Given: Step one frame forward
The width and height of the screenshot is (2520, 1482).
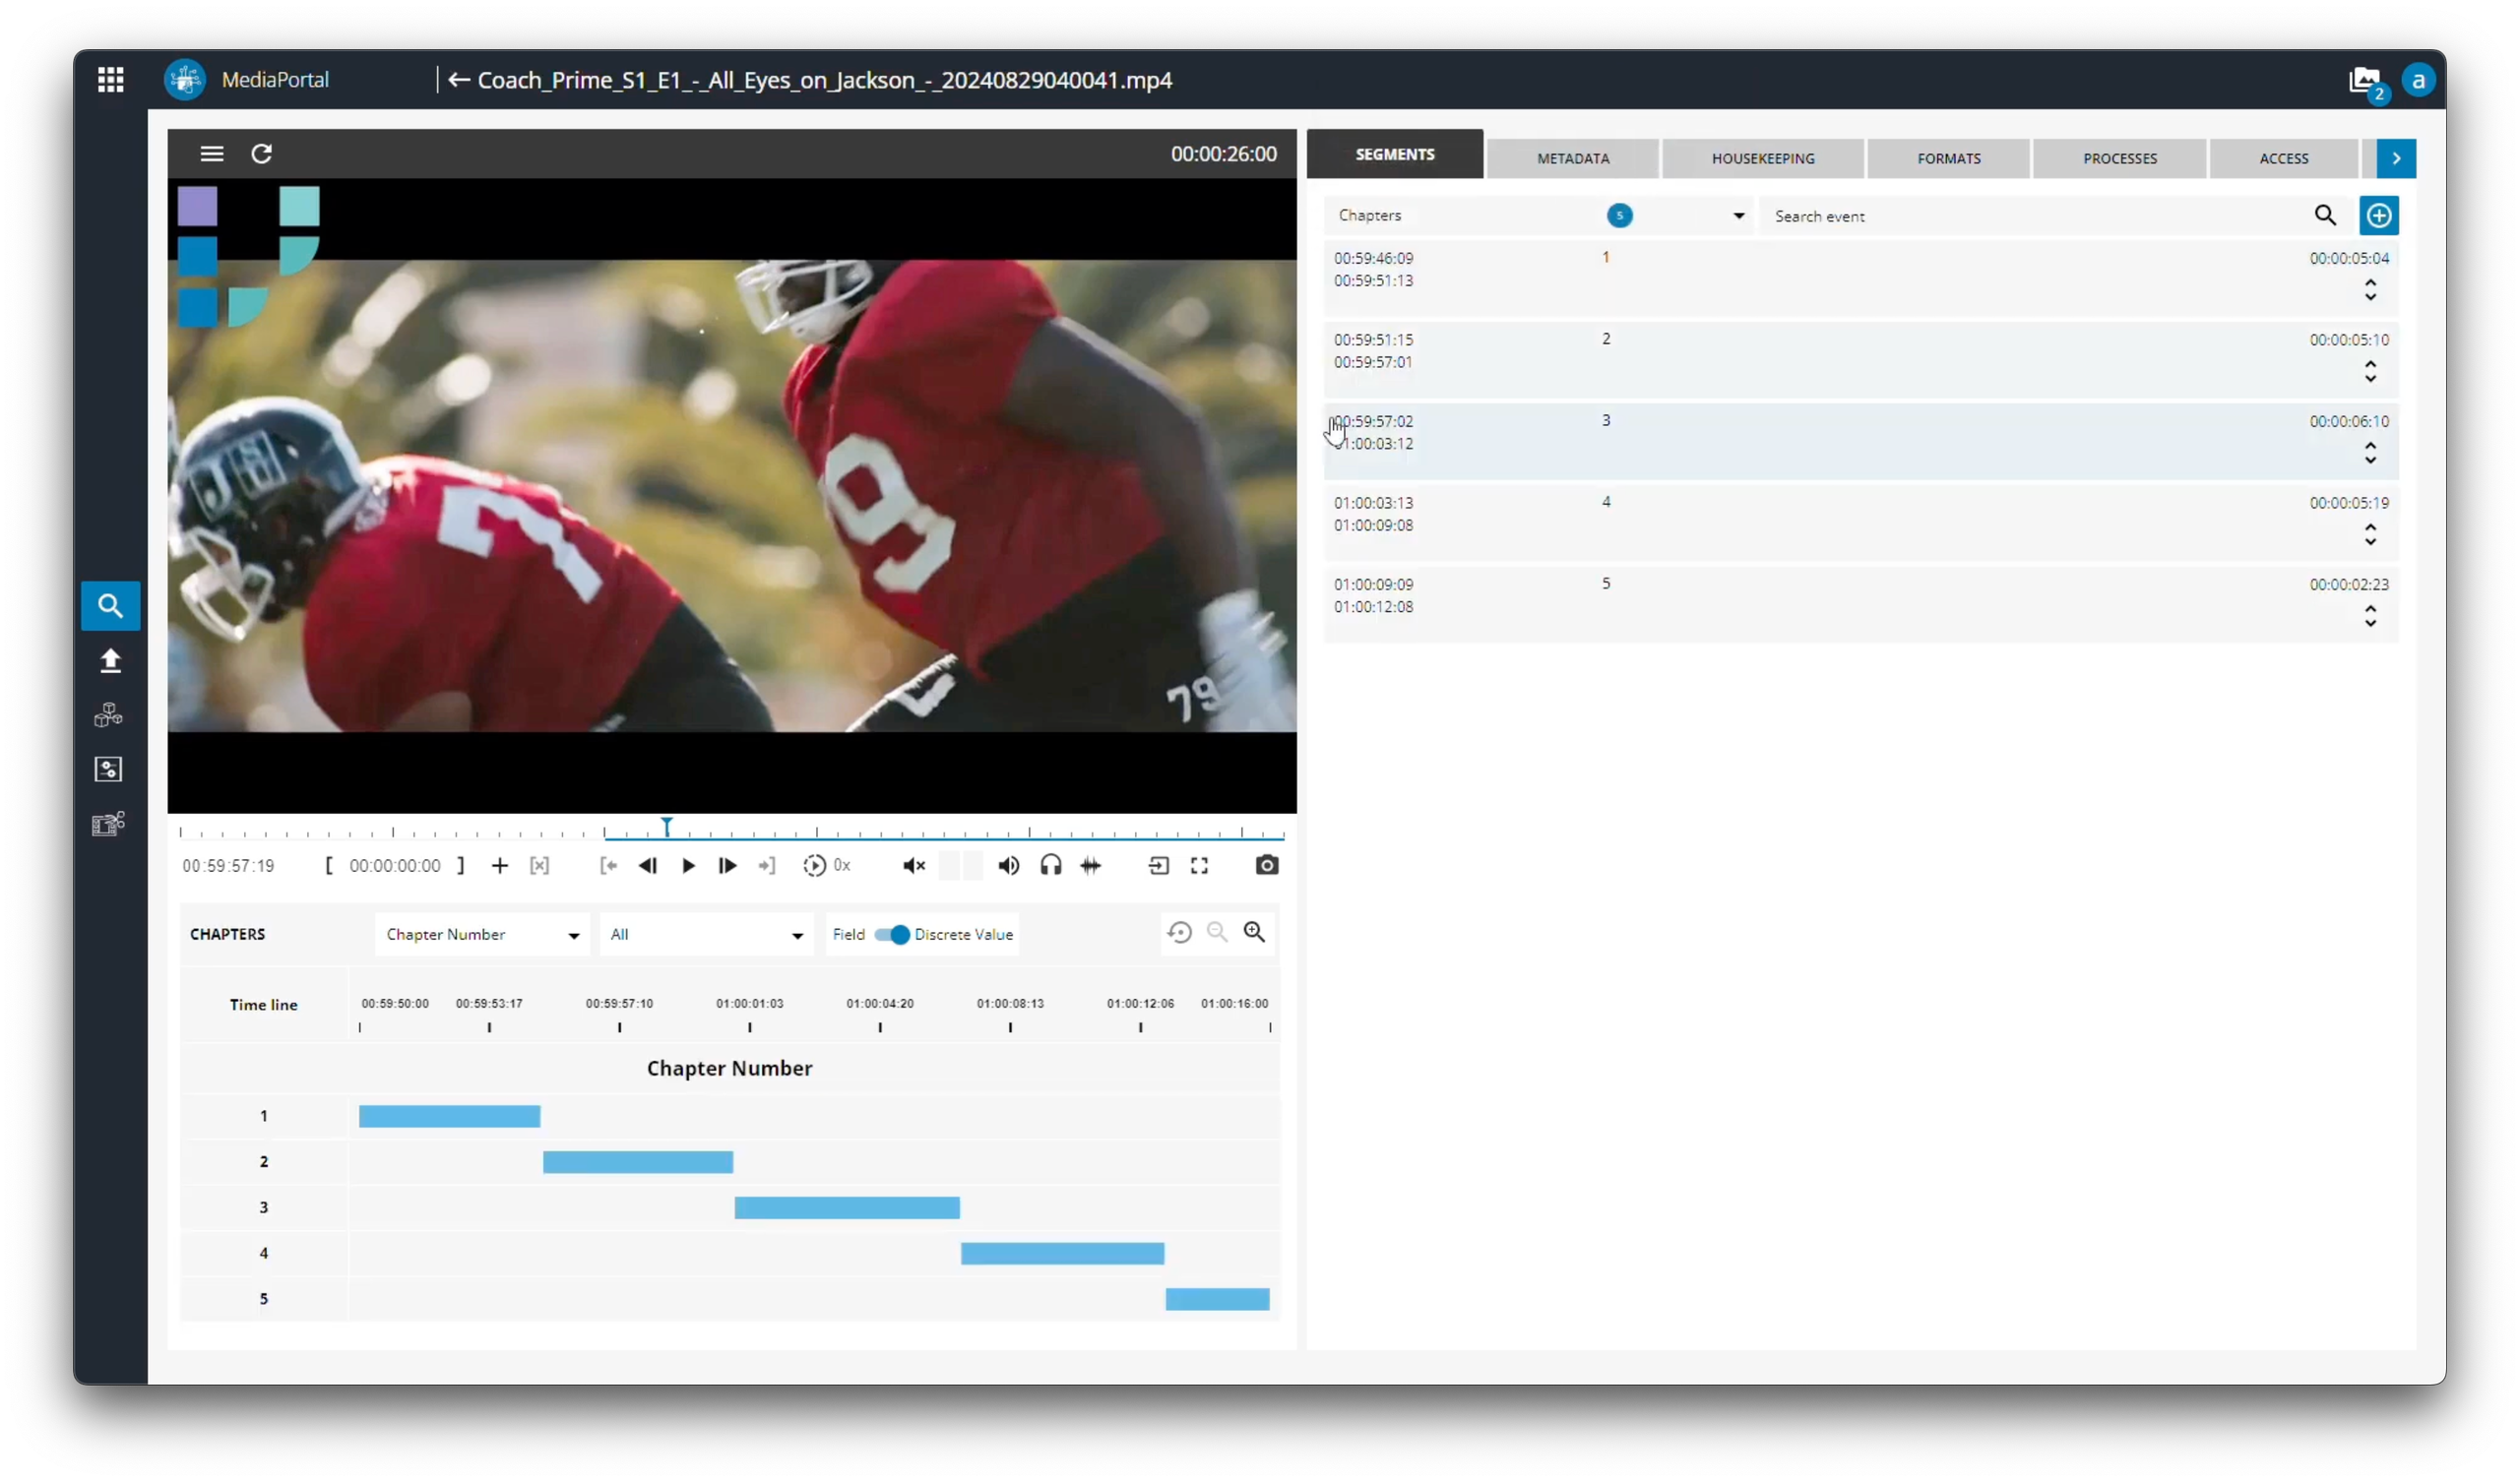Looking at the screenshot, I should (x=728, y=866).
